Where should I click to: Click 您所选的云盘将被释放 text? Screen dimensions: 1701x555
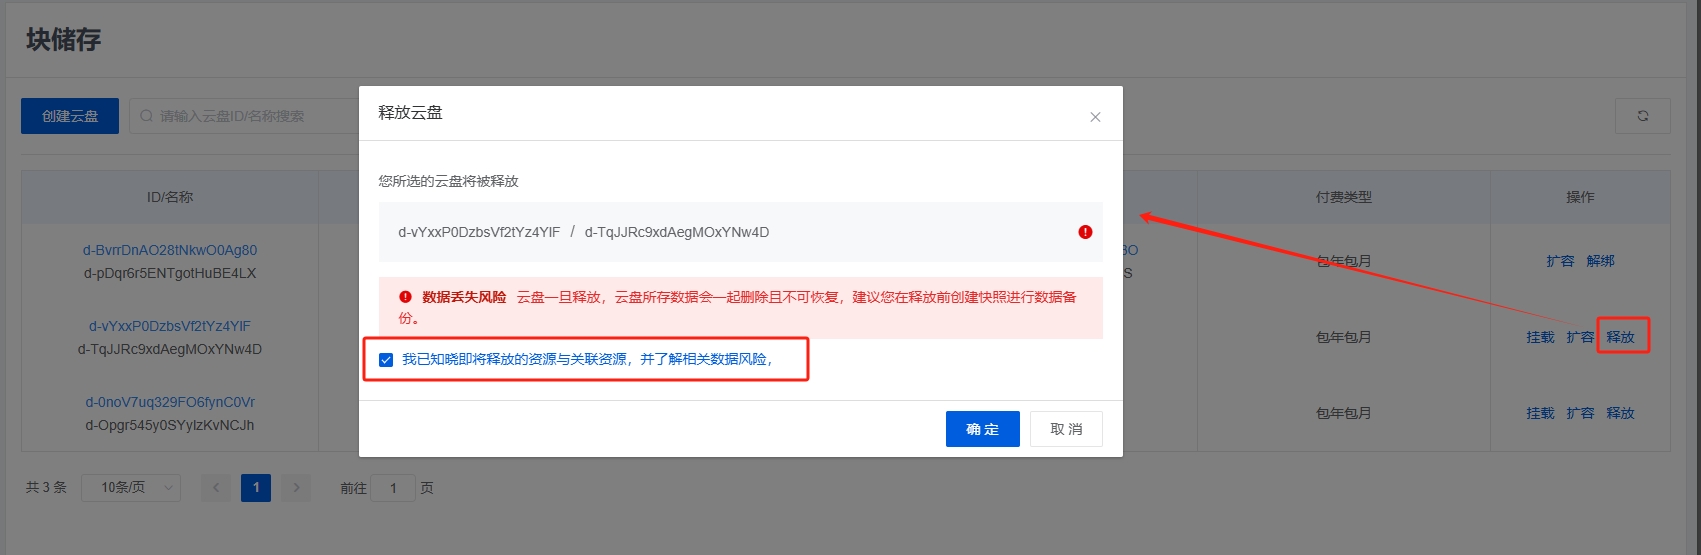pos(448,181)
